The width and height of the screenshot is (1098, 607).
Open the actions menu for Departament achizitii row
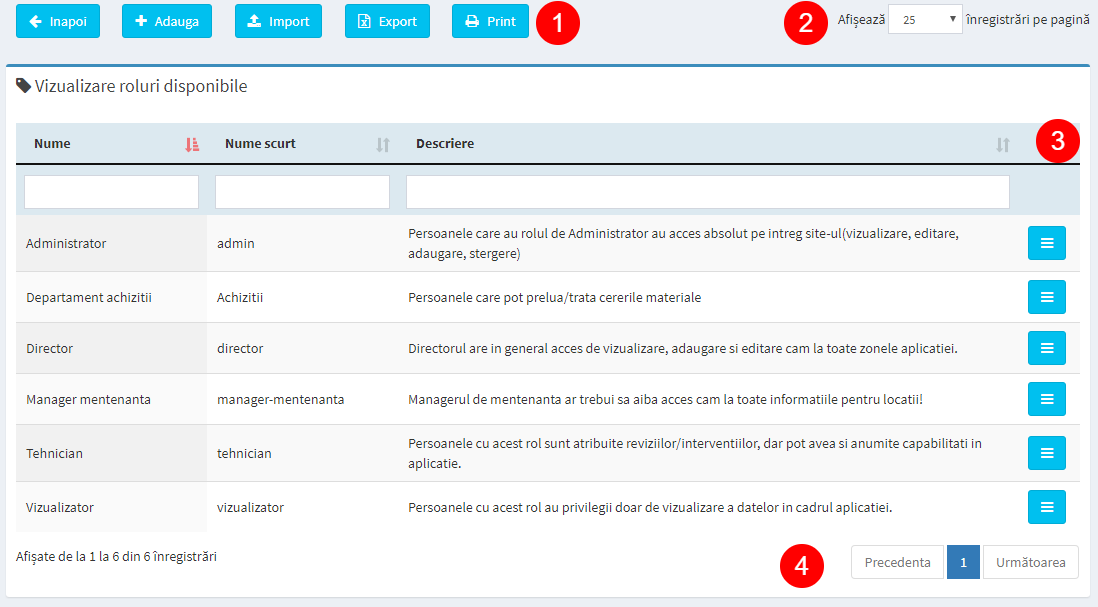point(1047,297)
